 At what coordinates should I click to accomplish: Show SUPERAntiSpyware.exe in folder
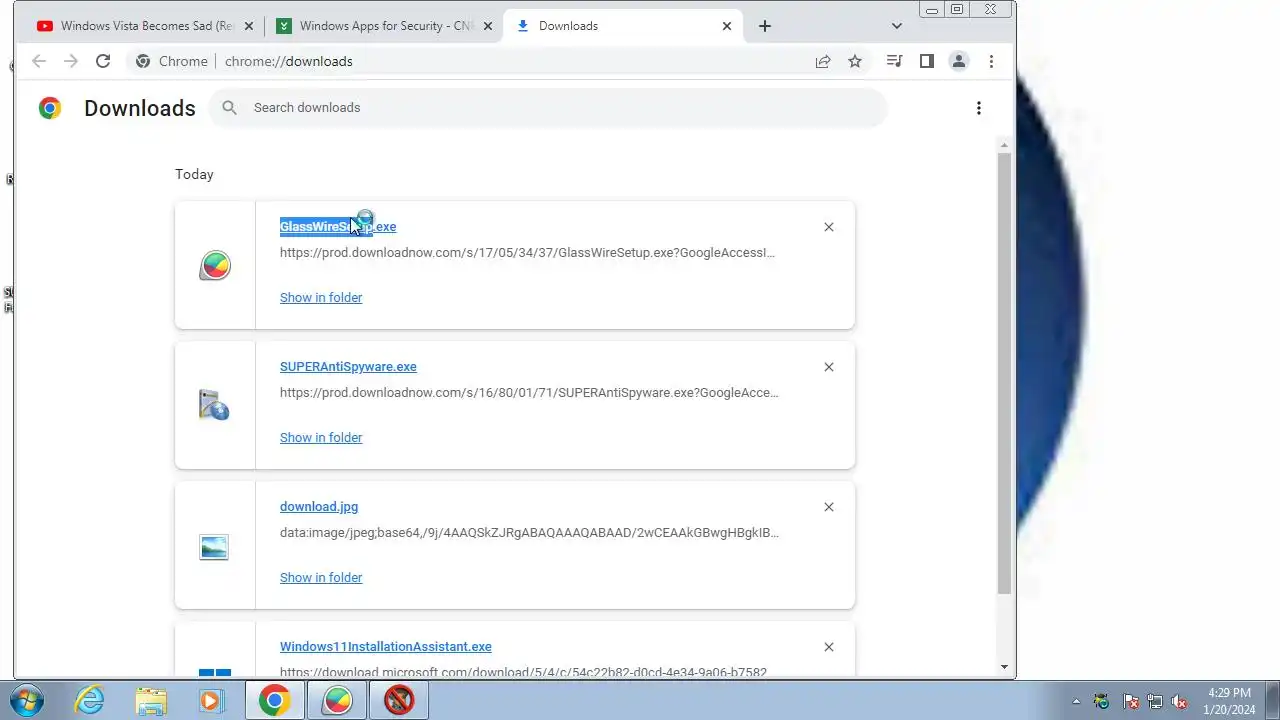[x=321, y=437]
